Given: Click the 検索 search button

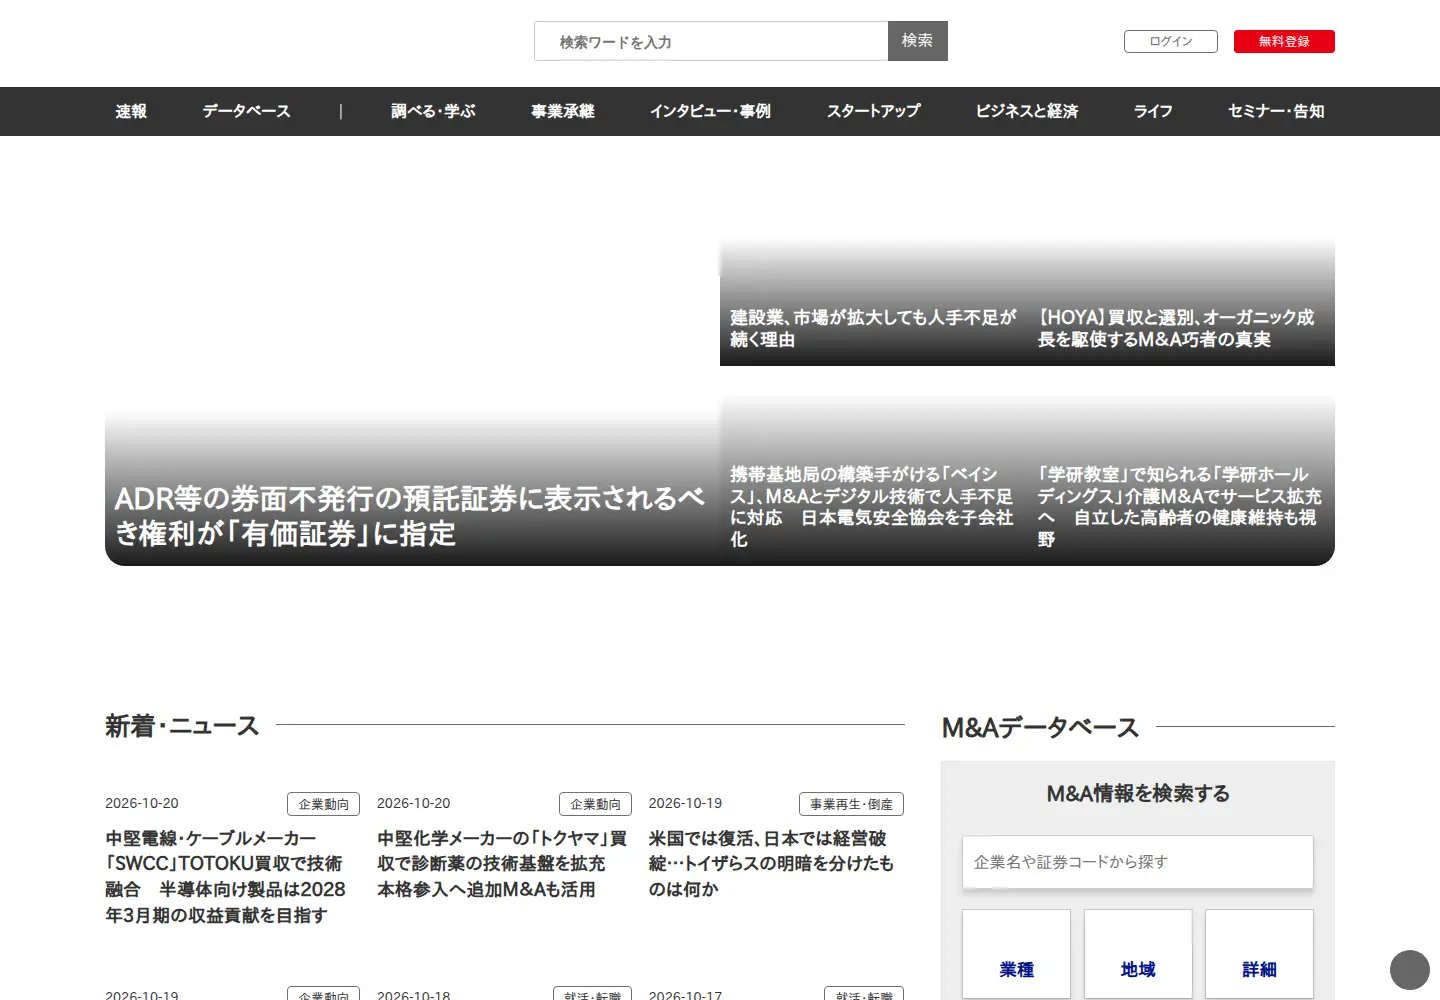Looking at the screenshot, I should coord(917,41).
